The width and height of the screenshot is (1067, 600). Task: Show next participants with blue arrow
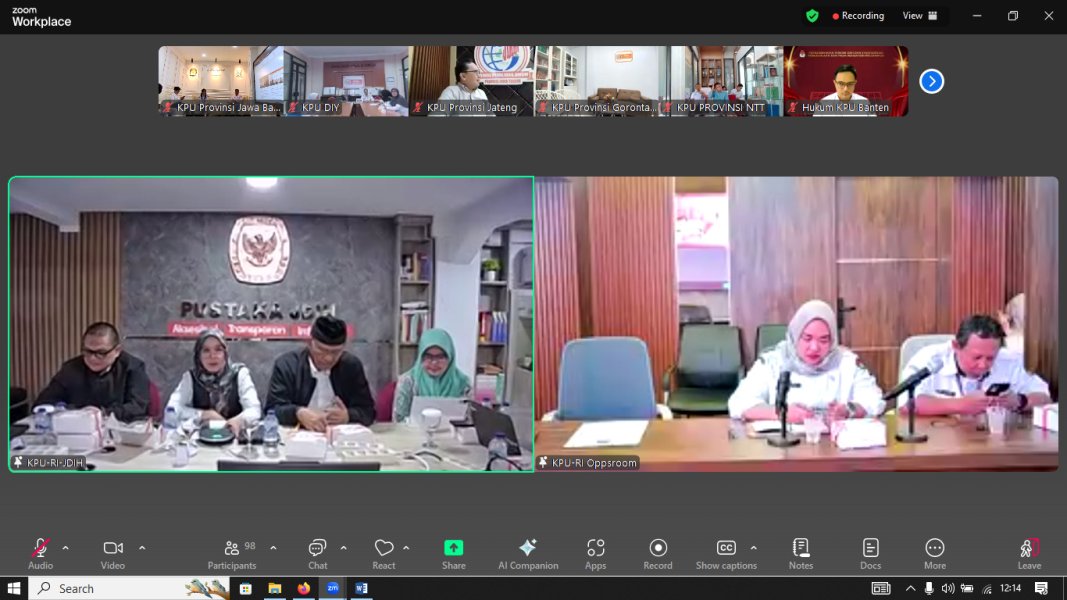(x=931, y=81)
